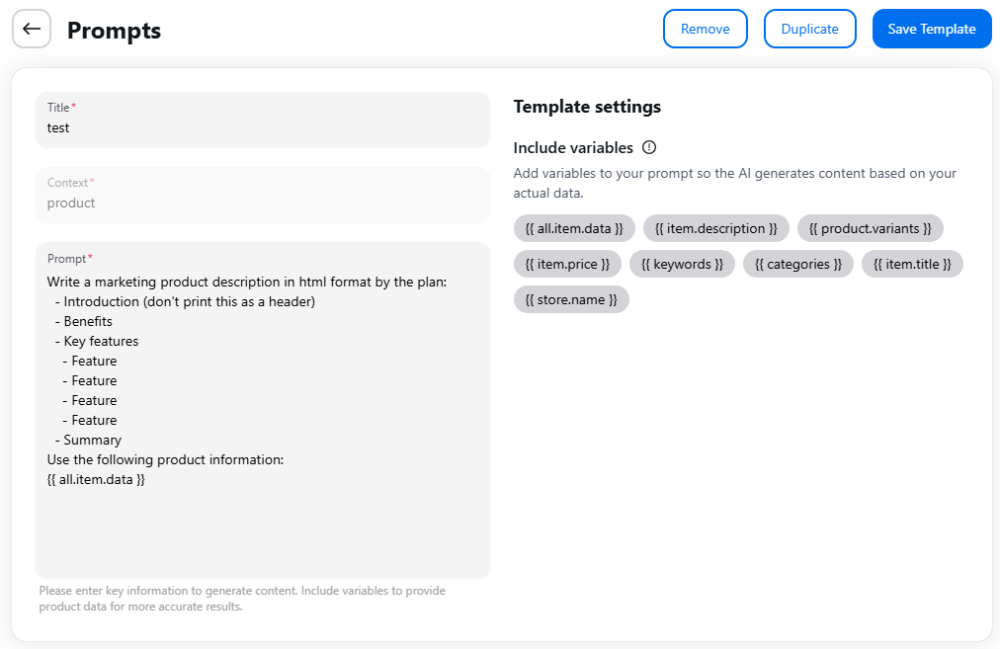1000x649 pixels.
Task: Select the {{ item.title }} variable chip
Action: click(912, 264)
